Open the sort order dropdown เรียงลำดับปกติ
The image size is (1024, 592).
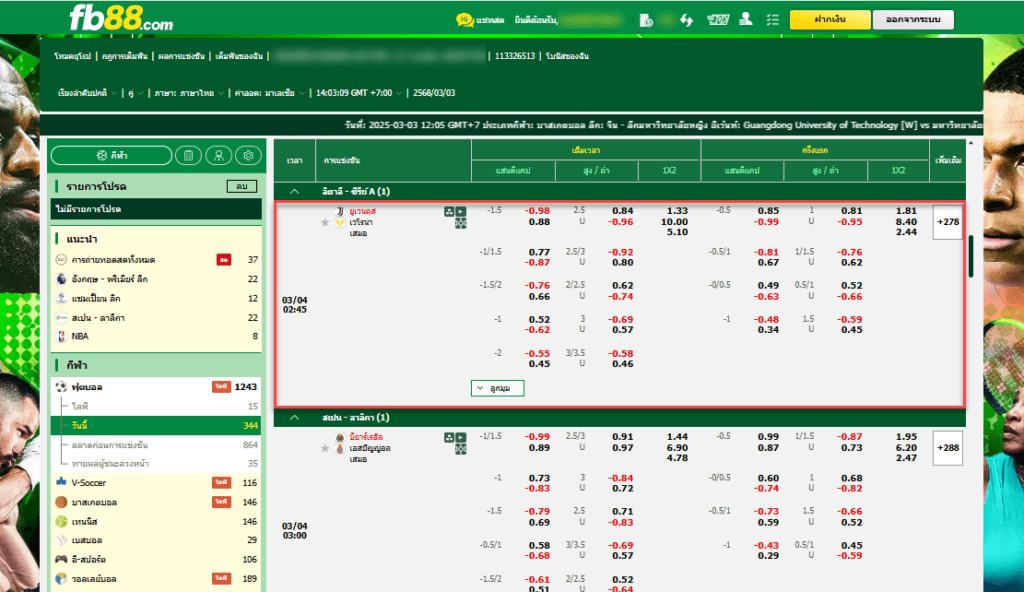[87, 93]
